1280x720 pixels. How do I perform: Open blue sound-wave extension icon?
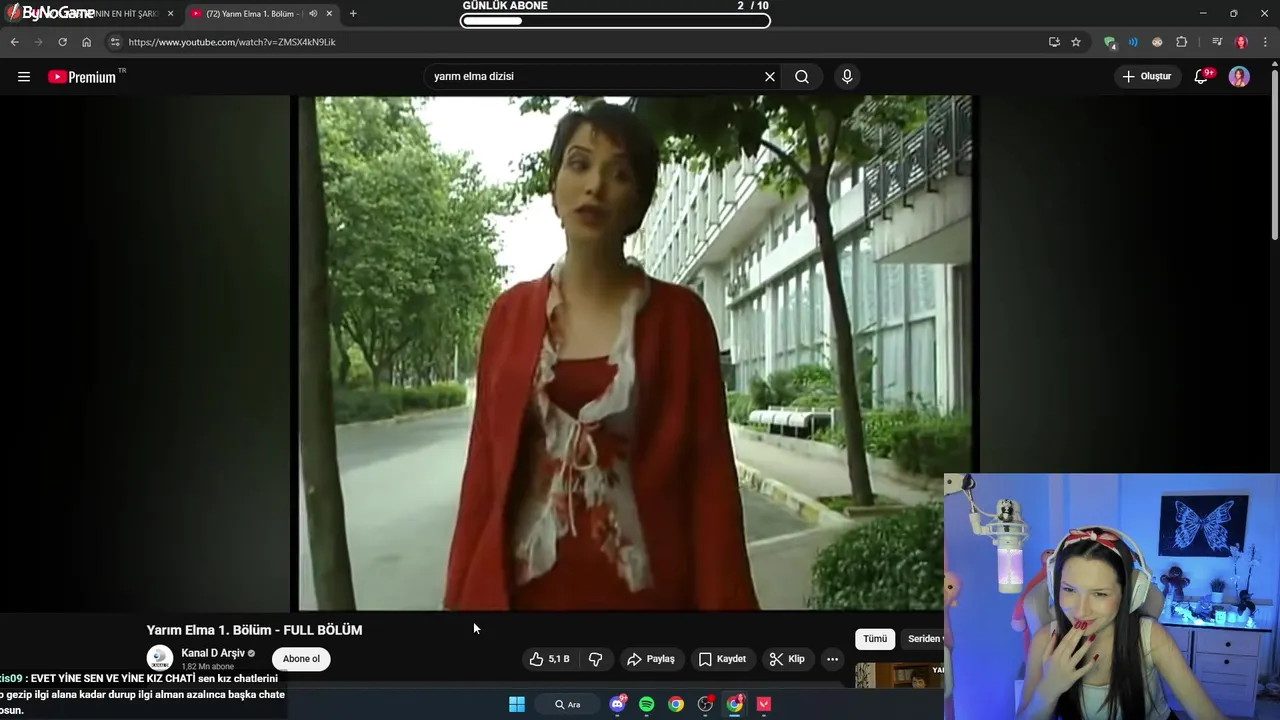(x=1133, y=42)
